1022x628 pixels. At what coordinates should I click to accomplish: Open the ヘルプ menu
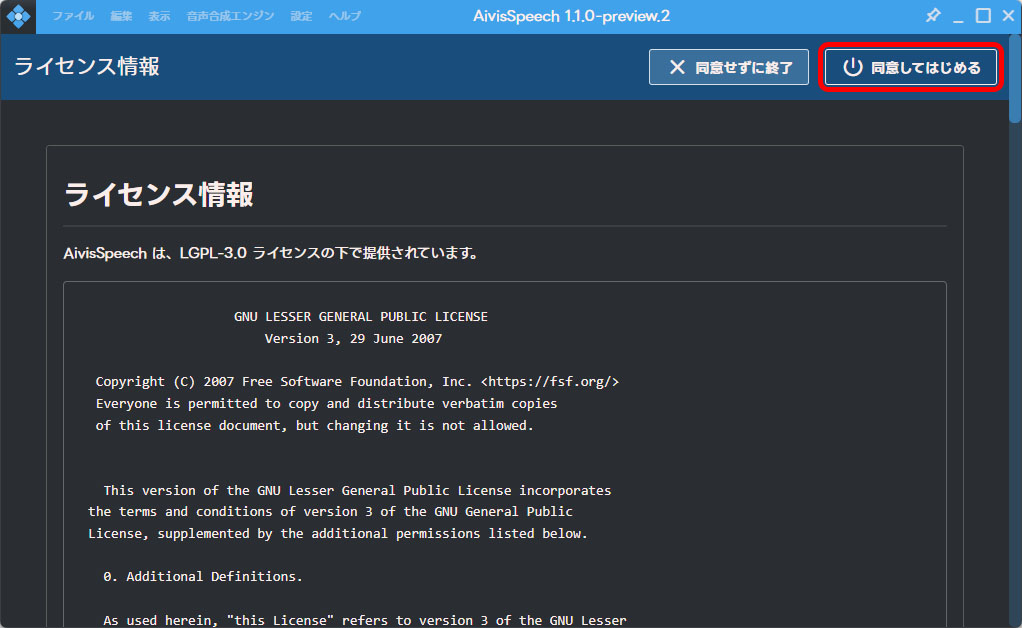click(345, 16)
